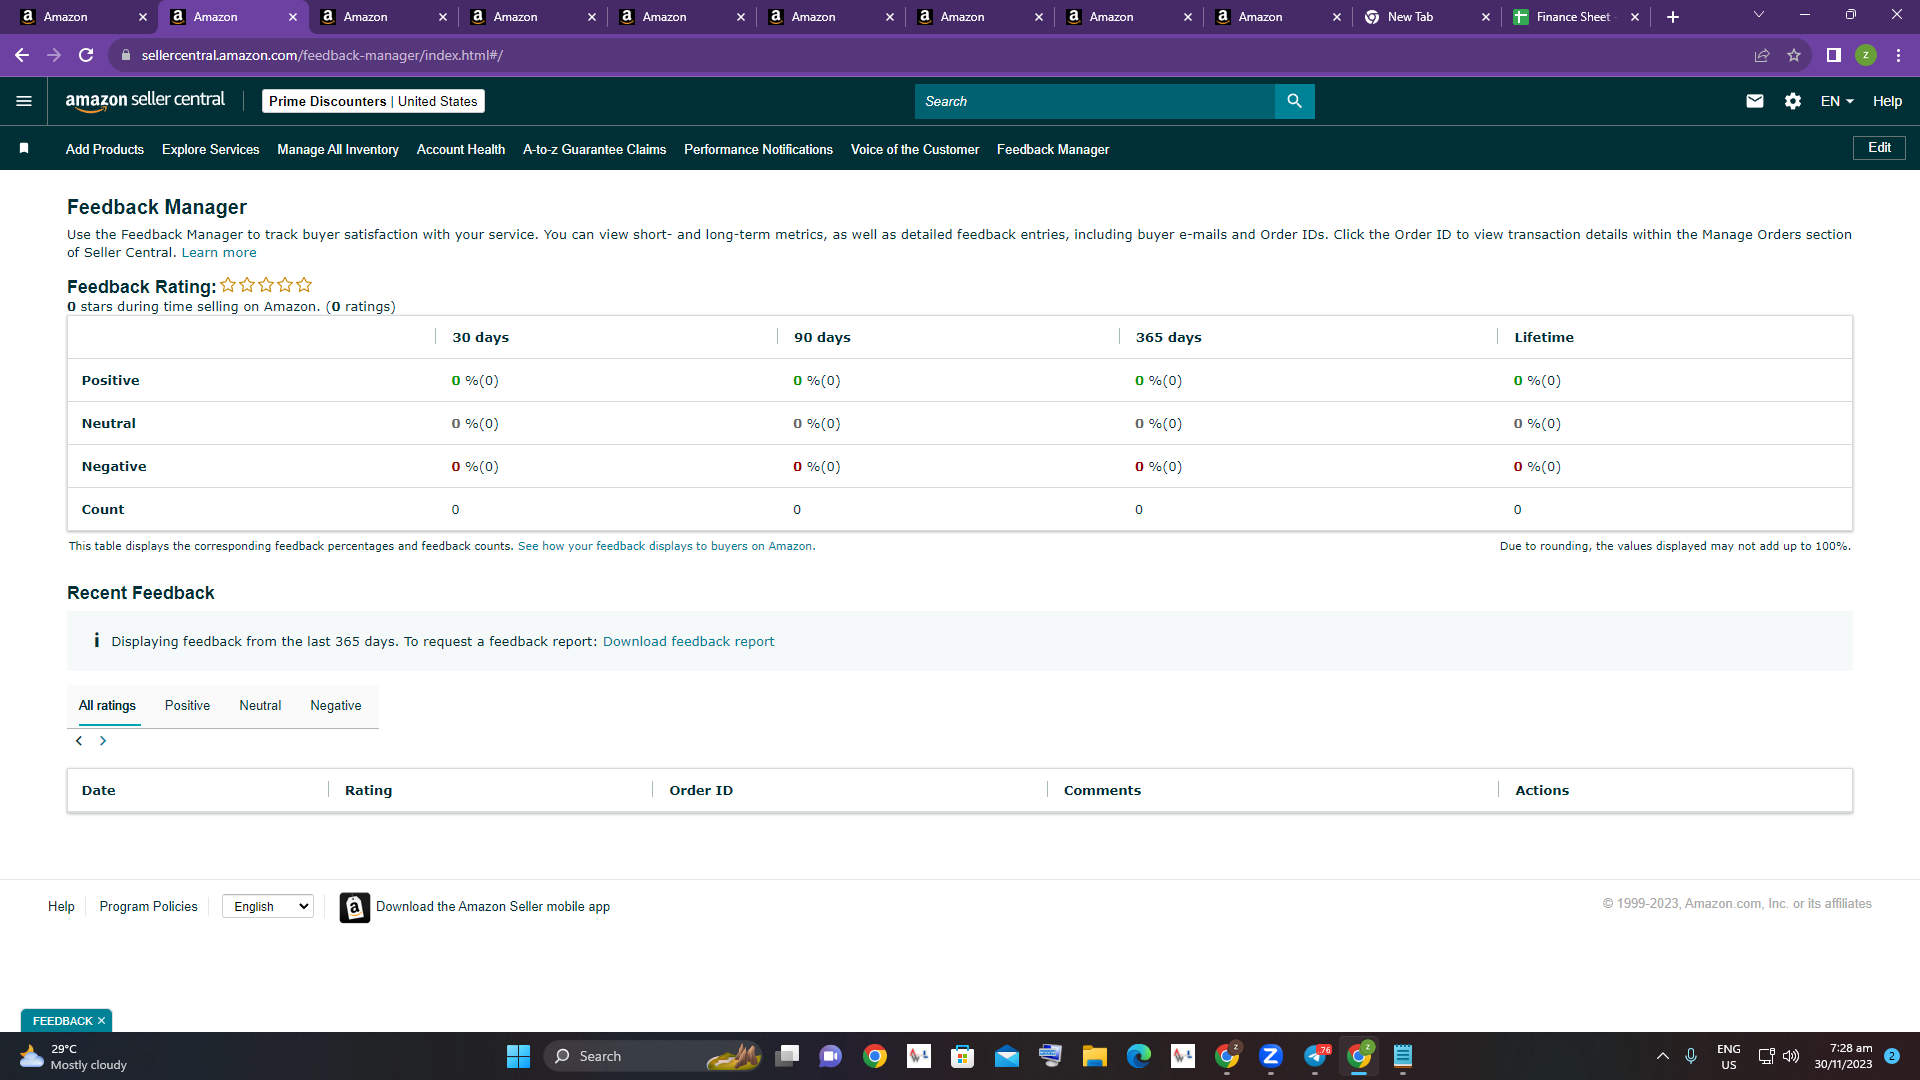Open the hamburger navigation menu
This screenshot has height=1080, width=1920.
point(24,101)
